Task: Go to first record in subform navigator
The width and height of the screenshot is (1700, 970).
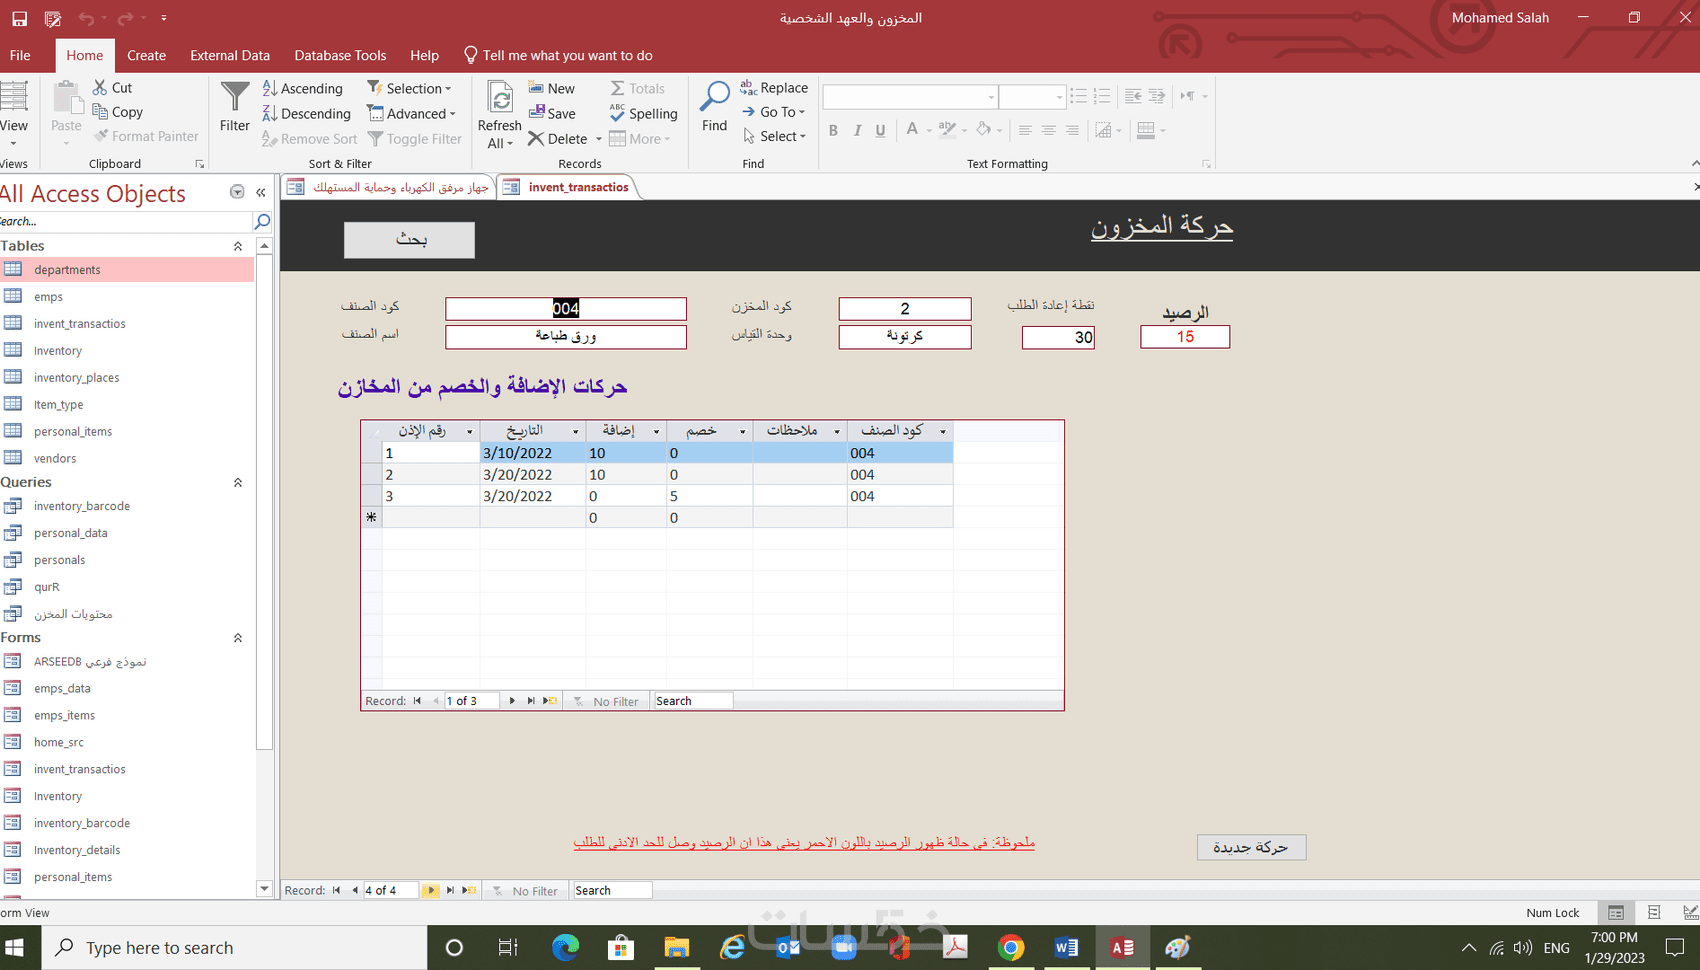Action: tap(417, 701)
